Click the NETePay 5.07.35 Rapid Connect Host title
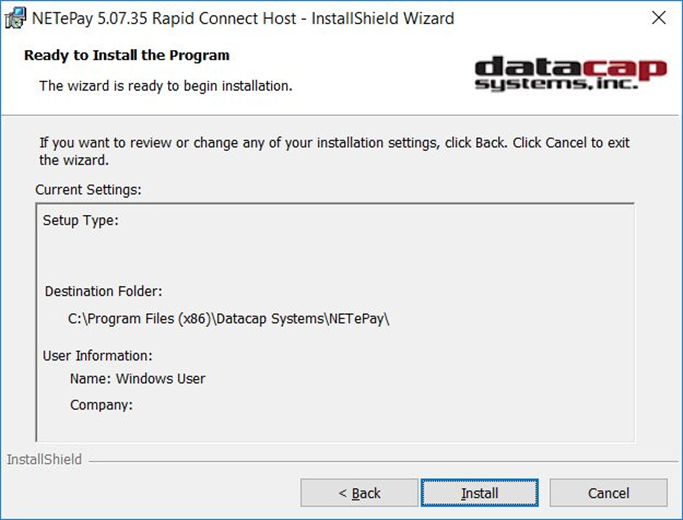The image size is (683, 520). pos(243,18)
